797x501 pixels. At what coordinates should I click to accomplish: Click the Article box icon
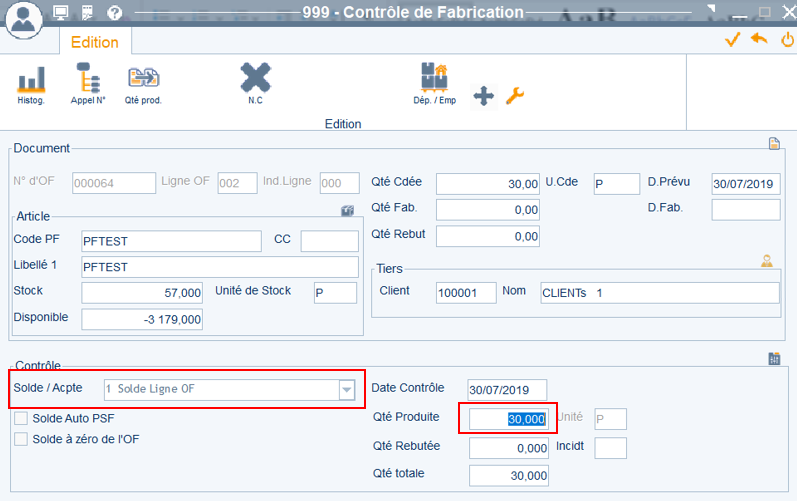pos(348,210)
